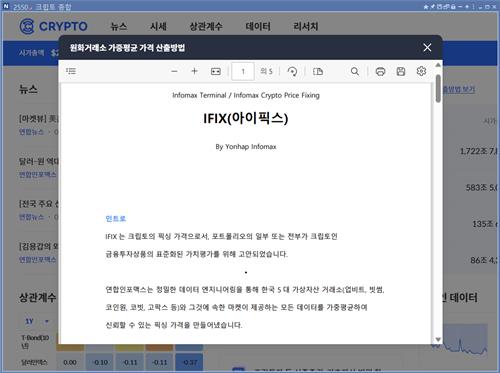Click the star favorite icon in title bar
Image resolution: width=500 pixels, height=373 pixels.
click(x=425, y=7)
